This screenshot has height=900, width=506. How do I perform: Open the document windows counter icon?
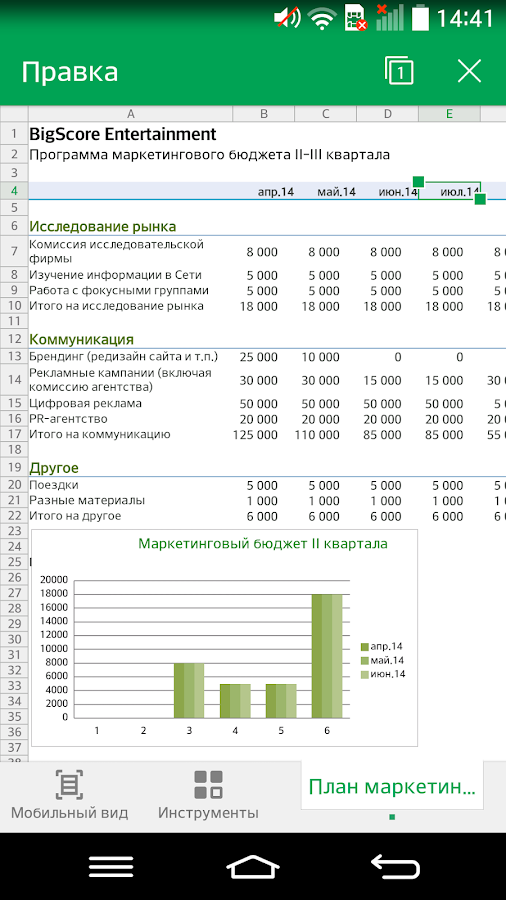[399, 72]
